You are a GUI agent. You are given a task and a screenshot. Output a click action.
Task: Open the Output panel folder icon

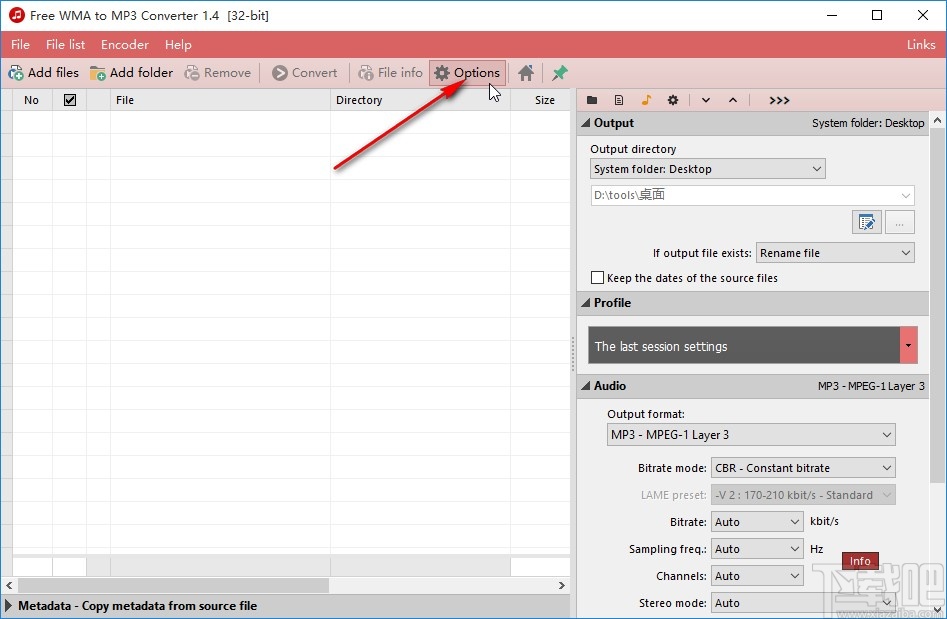(x=592, y=100)
